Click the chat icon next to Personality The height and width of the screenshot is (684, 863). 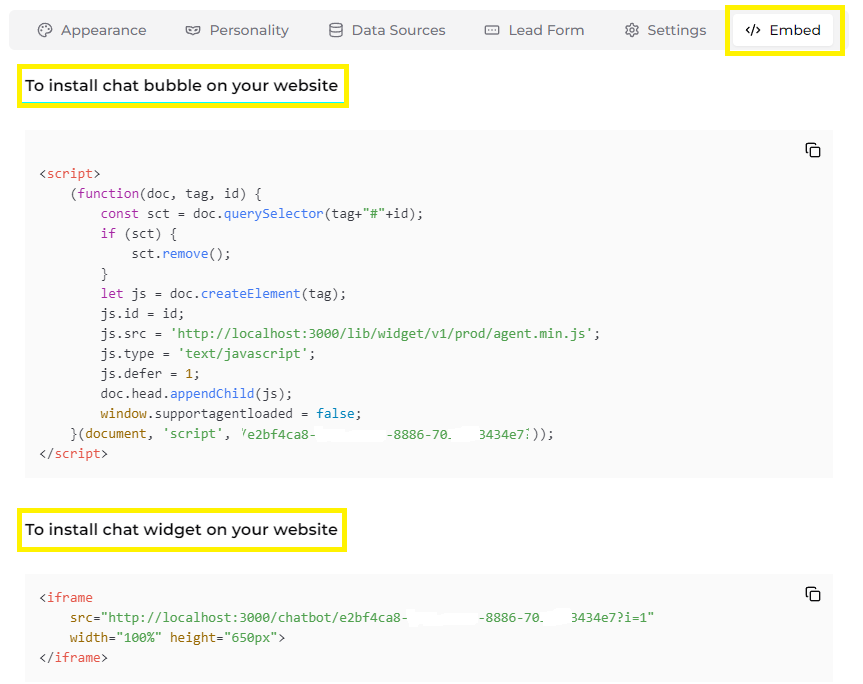(191, 30)
